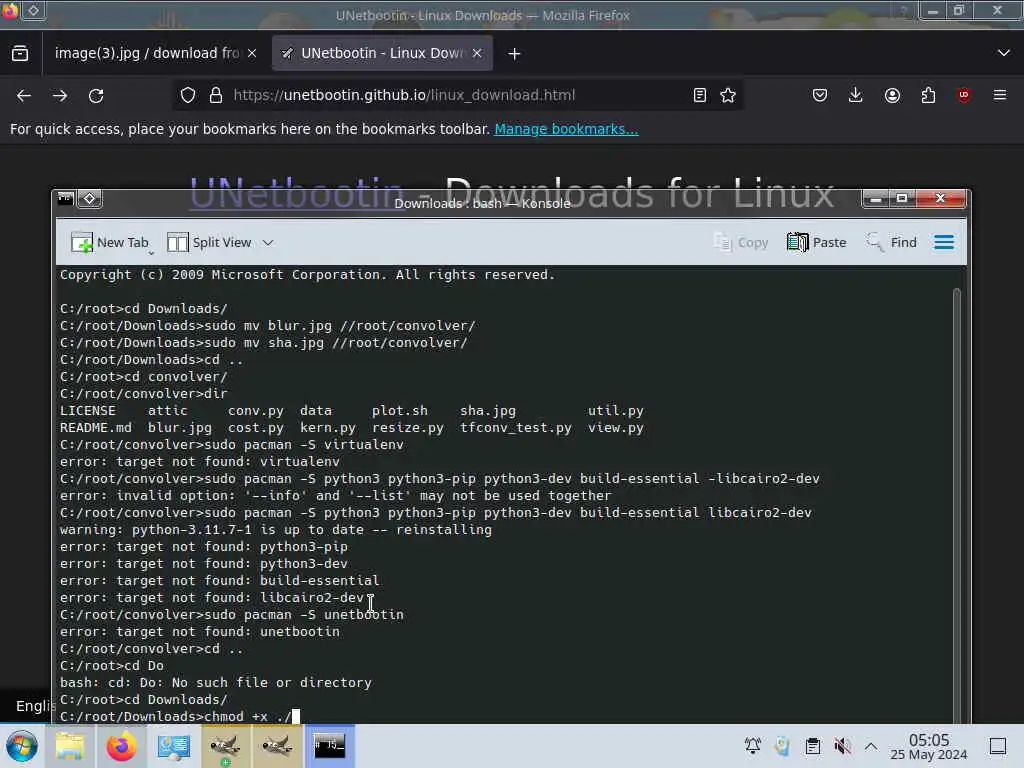Click Konsole terminal taskbar icon
The height and width of the screenshot is (768, 1024).
tap(329, 746)
